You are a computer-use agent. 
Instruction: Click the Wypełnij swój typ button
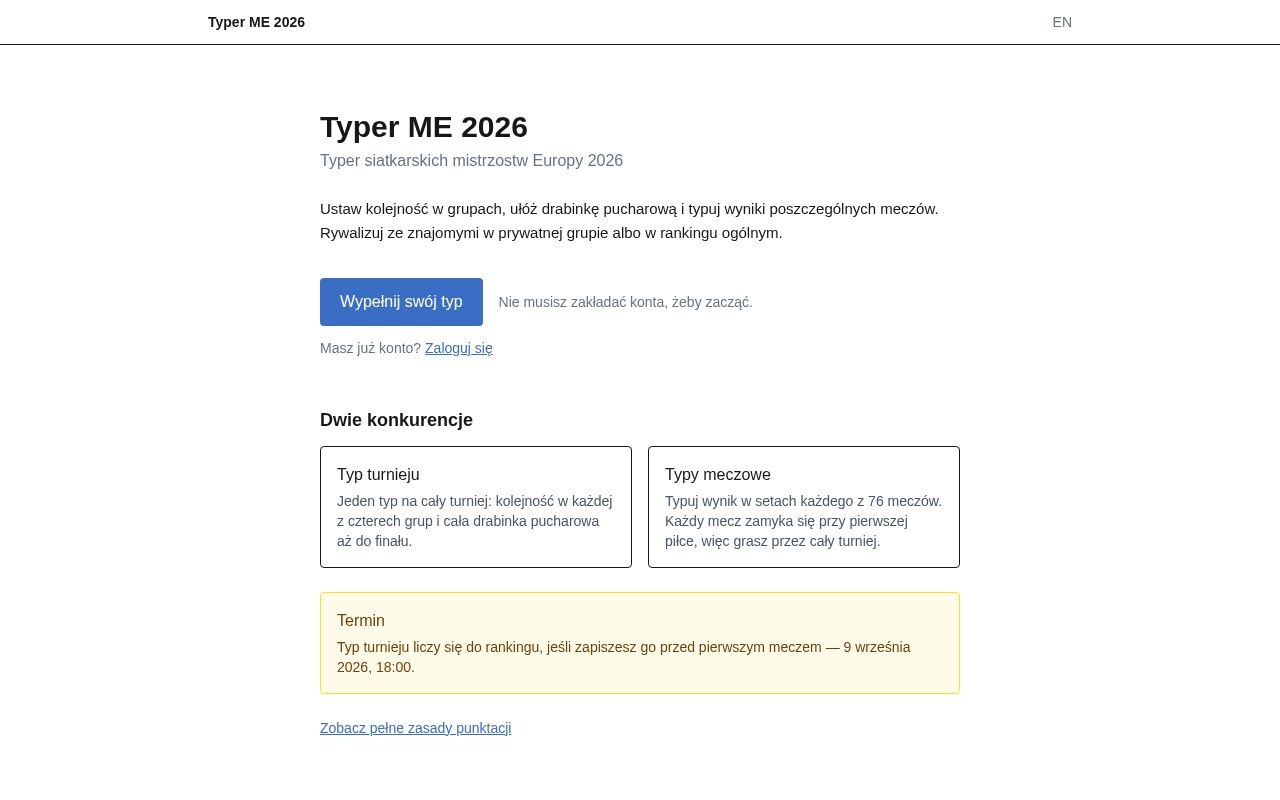pos(401,302)
